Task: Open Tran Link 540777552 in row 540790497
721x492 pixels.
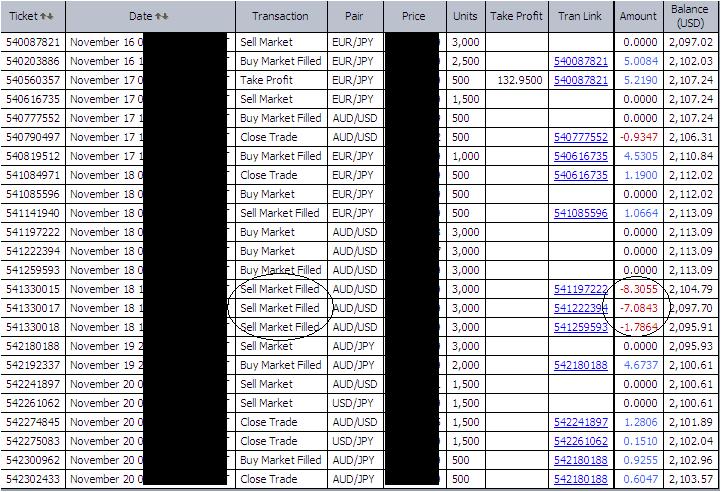Action: [x=581, y=137]
